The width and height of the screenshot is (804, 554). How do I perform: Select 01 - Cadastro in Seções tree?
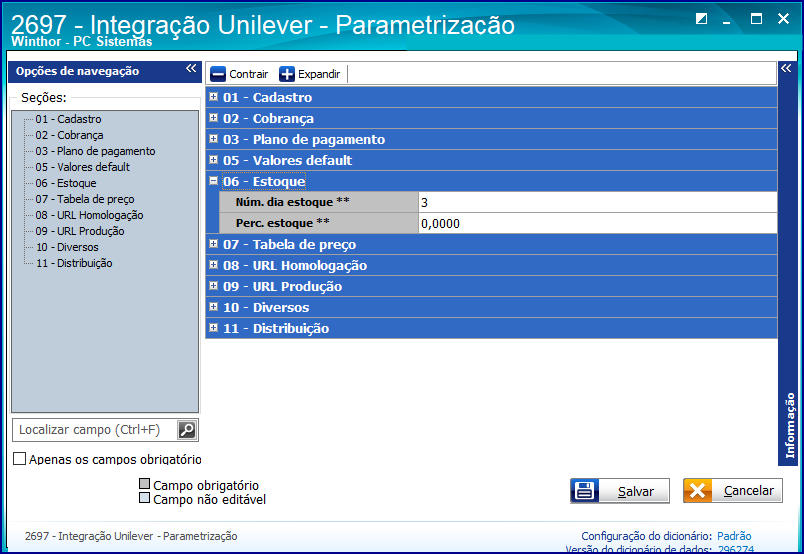click(x=68, y=119)
